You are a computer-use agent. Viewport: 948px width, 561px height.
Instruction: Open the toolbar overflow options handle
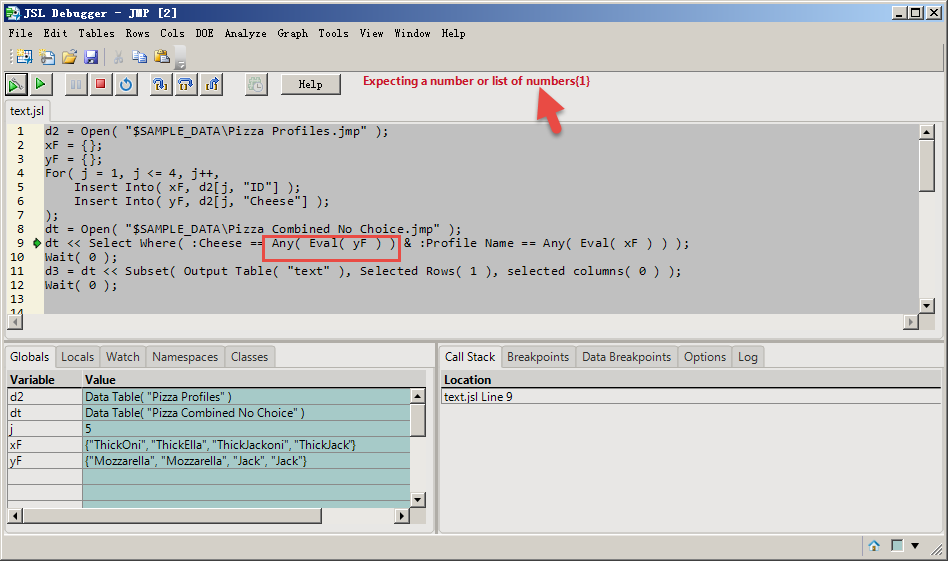pyautogui.click(x=180, y=57)
